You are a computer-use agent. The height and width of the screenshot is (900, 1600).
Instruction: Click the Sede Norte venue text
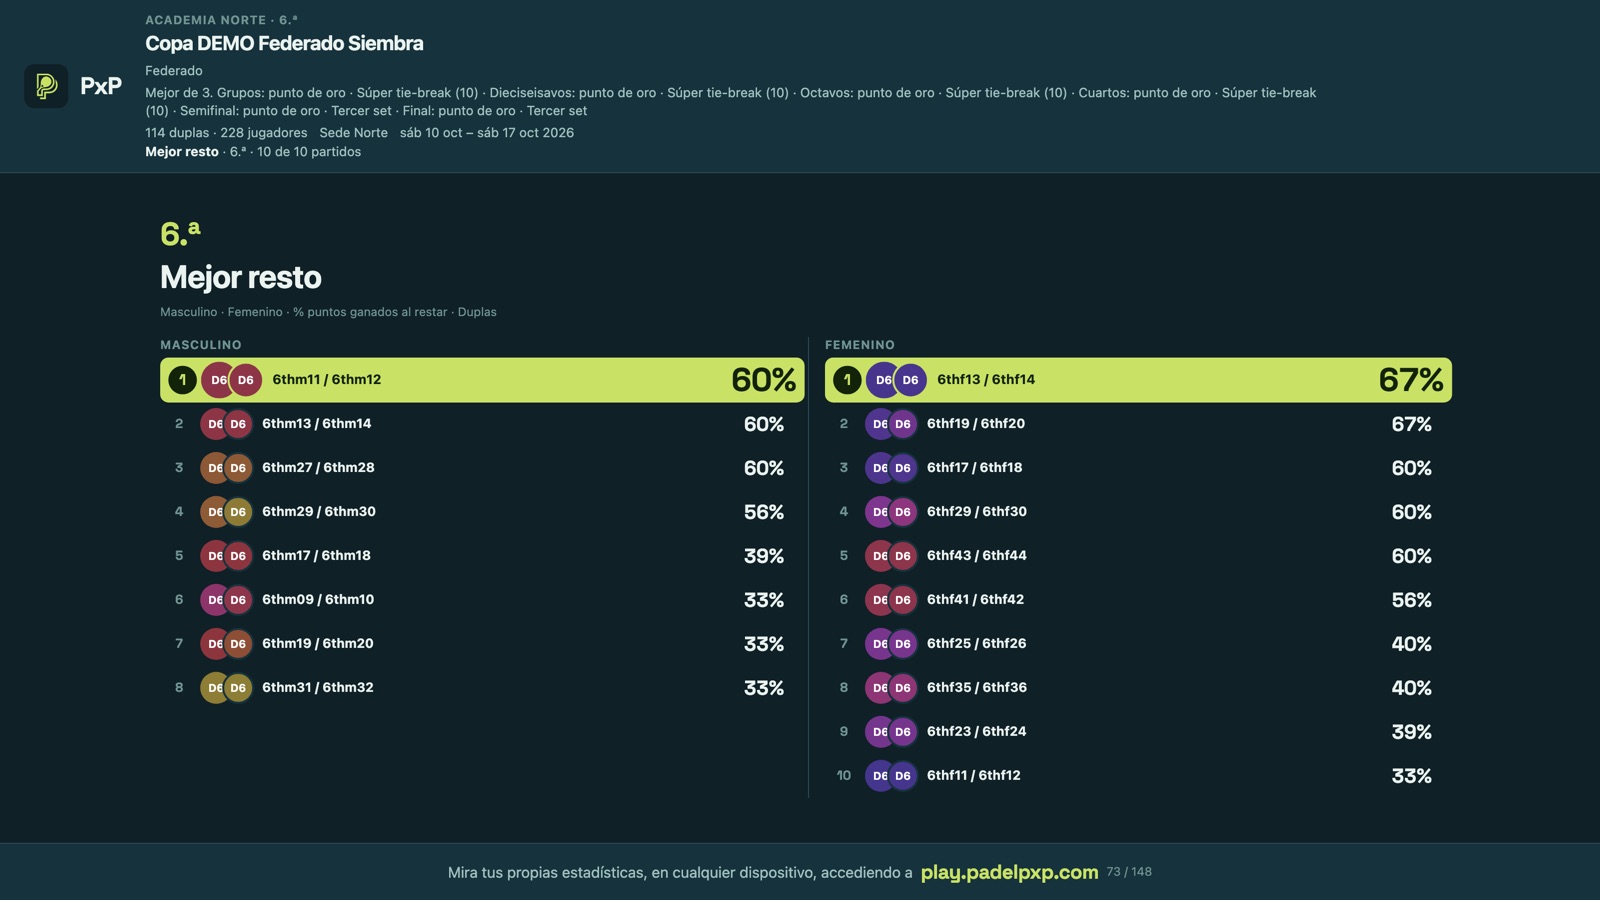[354, 133]
